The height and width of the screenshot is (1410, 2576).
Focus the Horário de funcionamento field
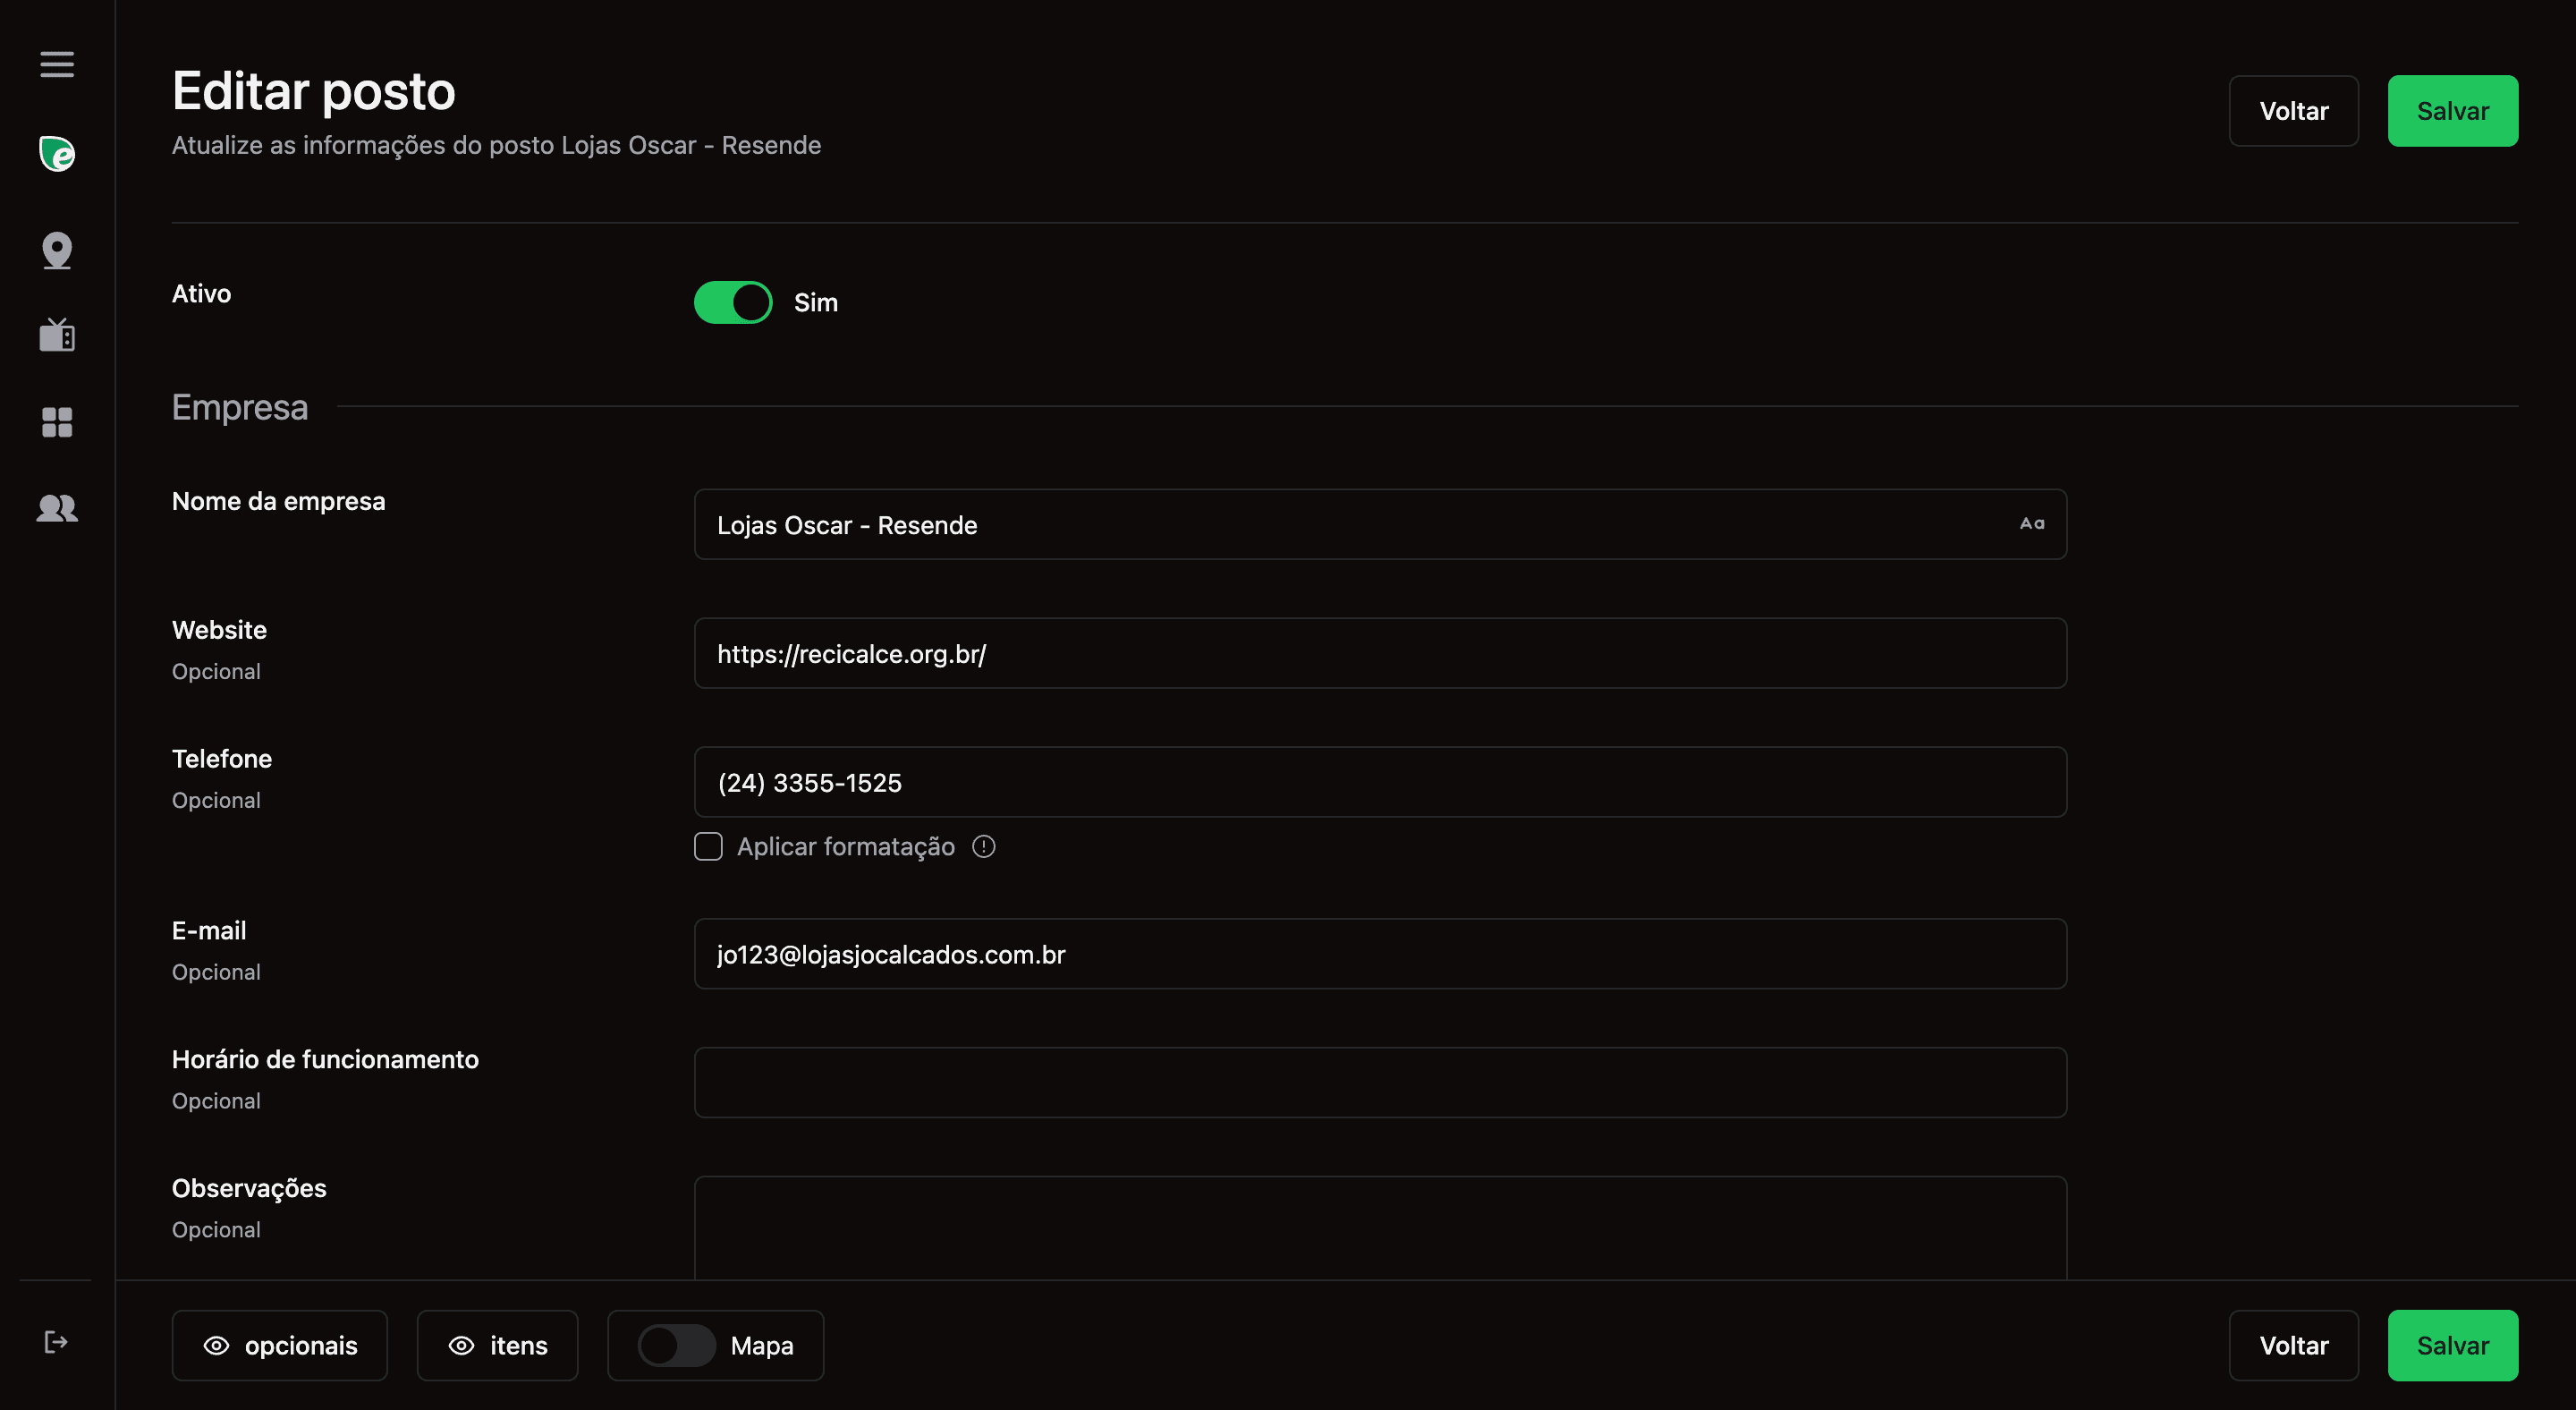(x=1380, y=1082)
